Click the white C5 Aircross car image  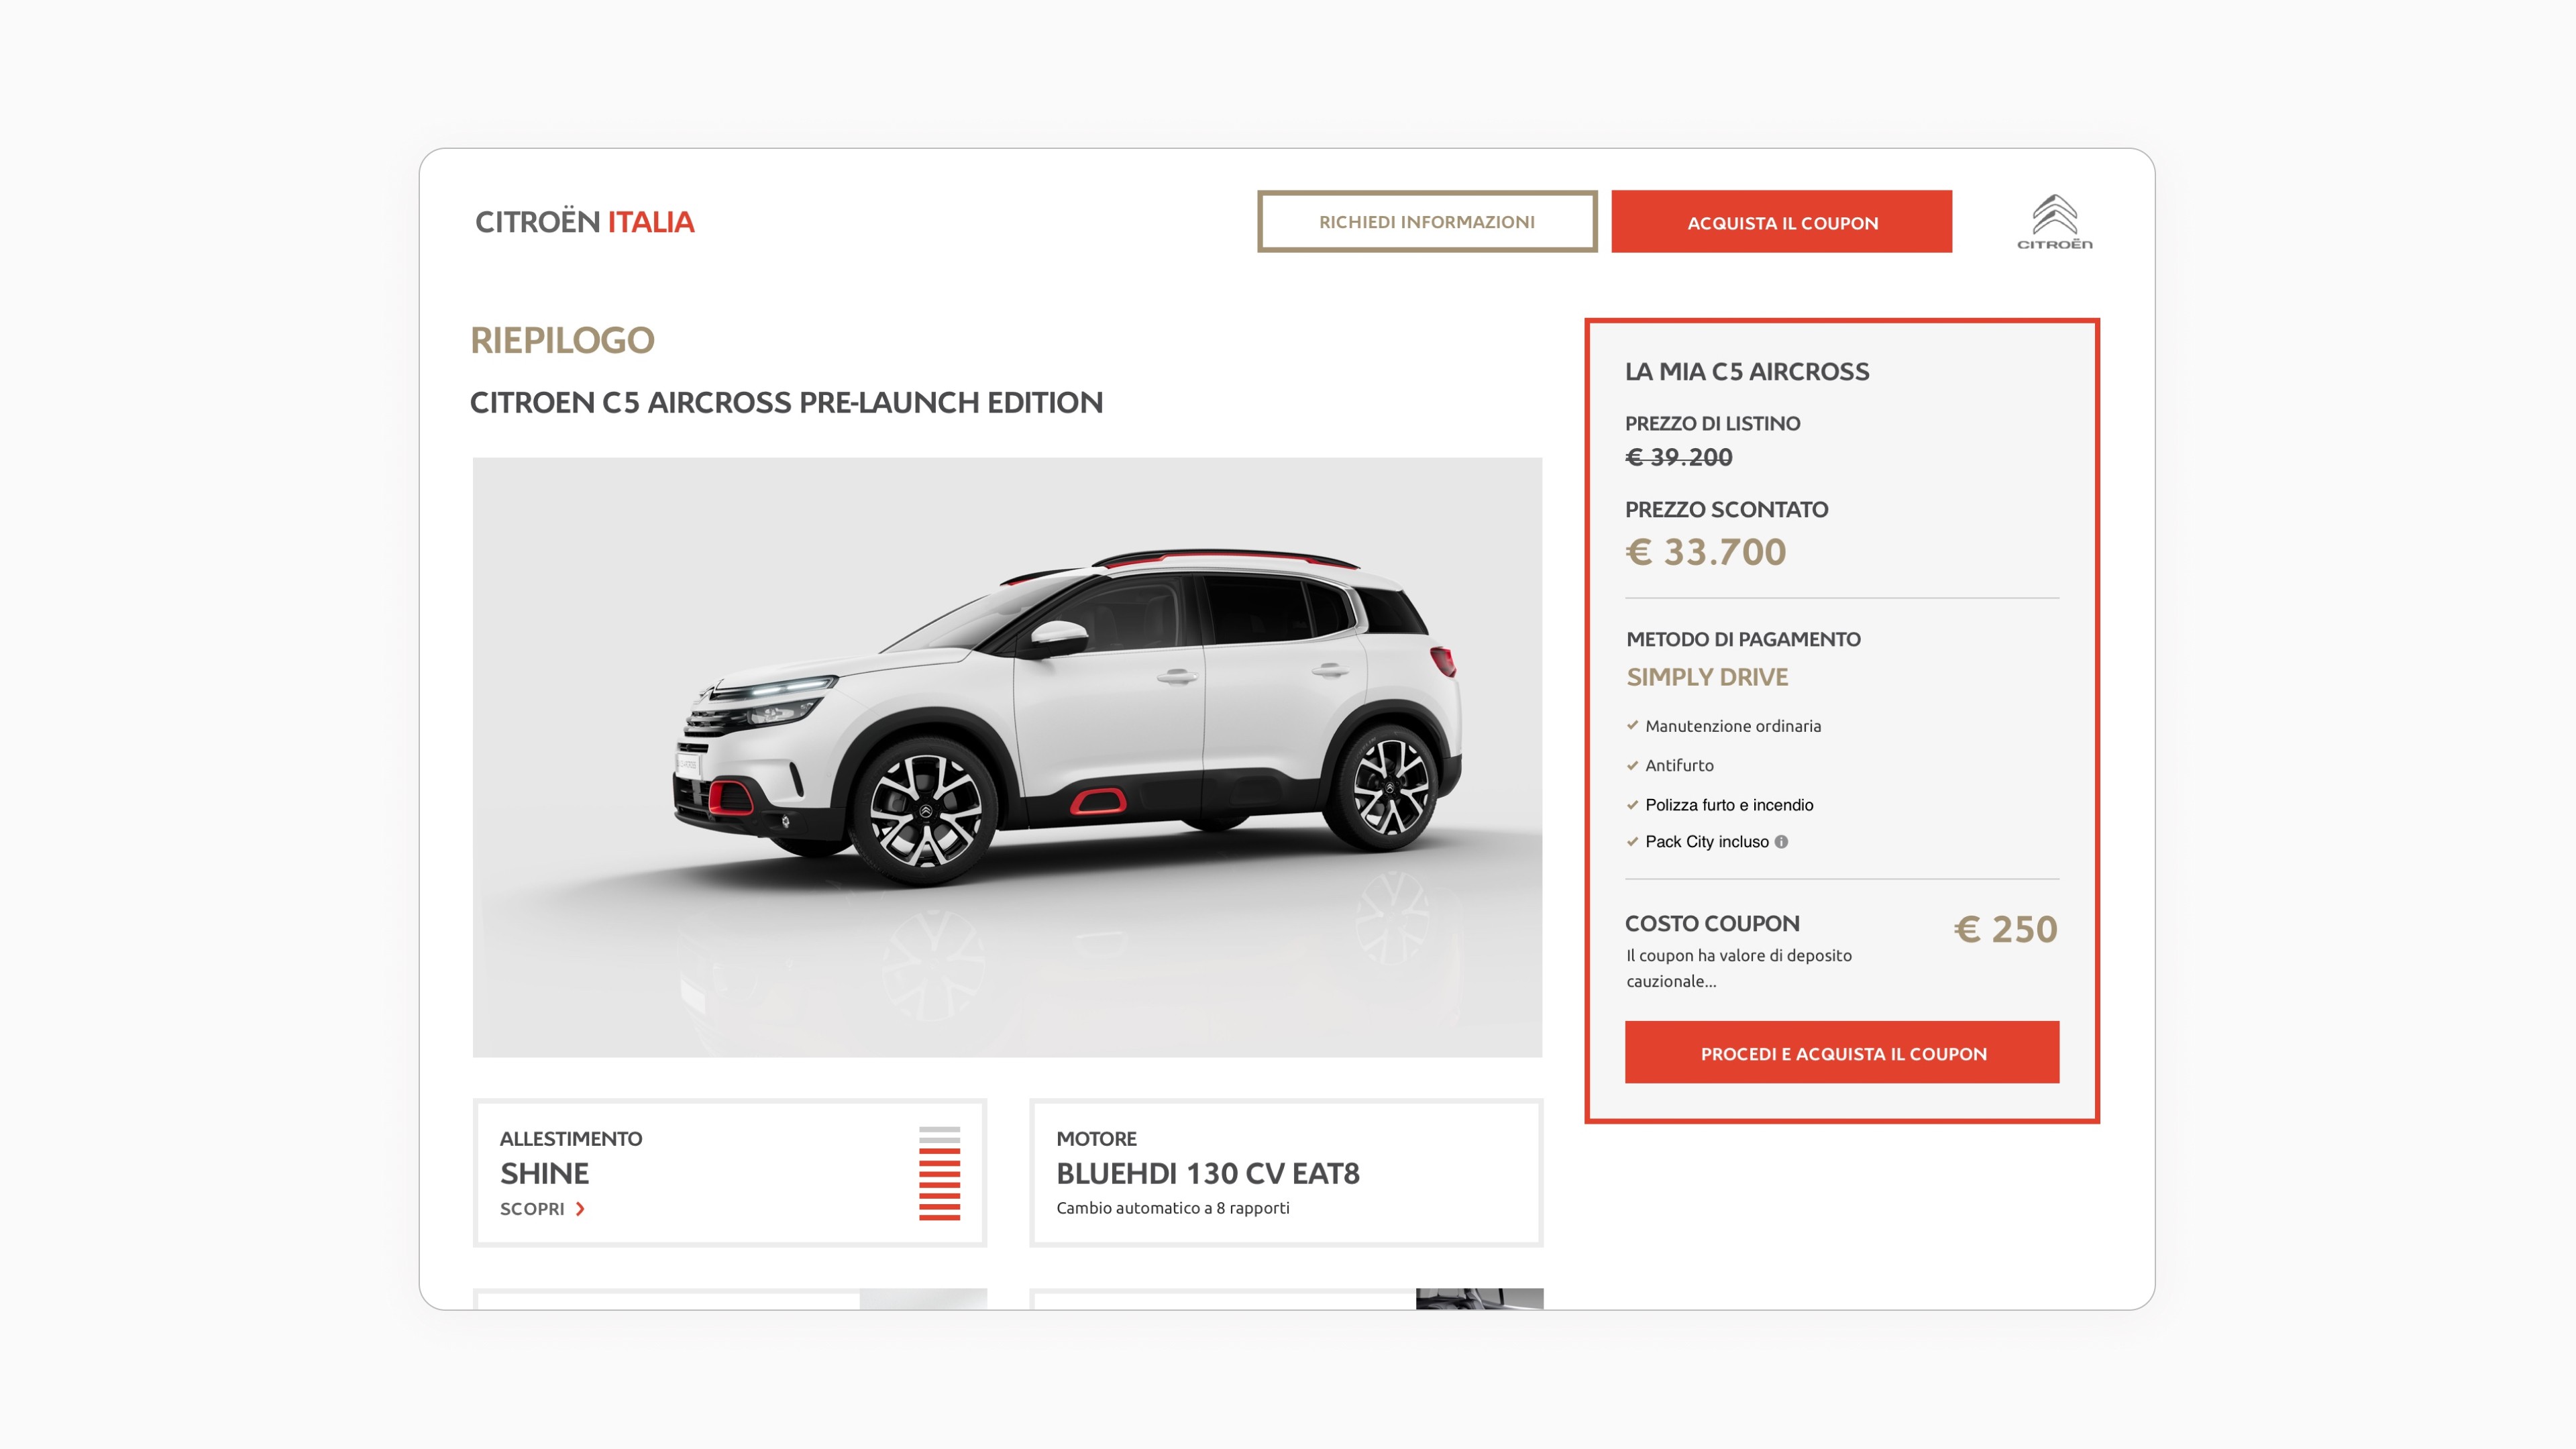click(1007, 757)
